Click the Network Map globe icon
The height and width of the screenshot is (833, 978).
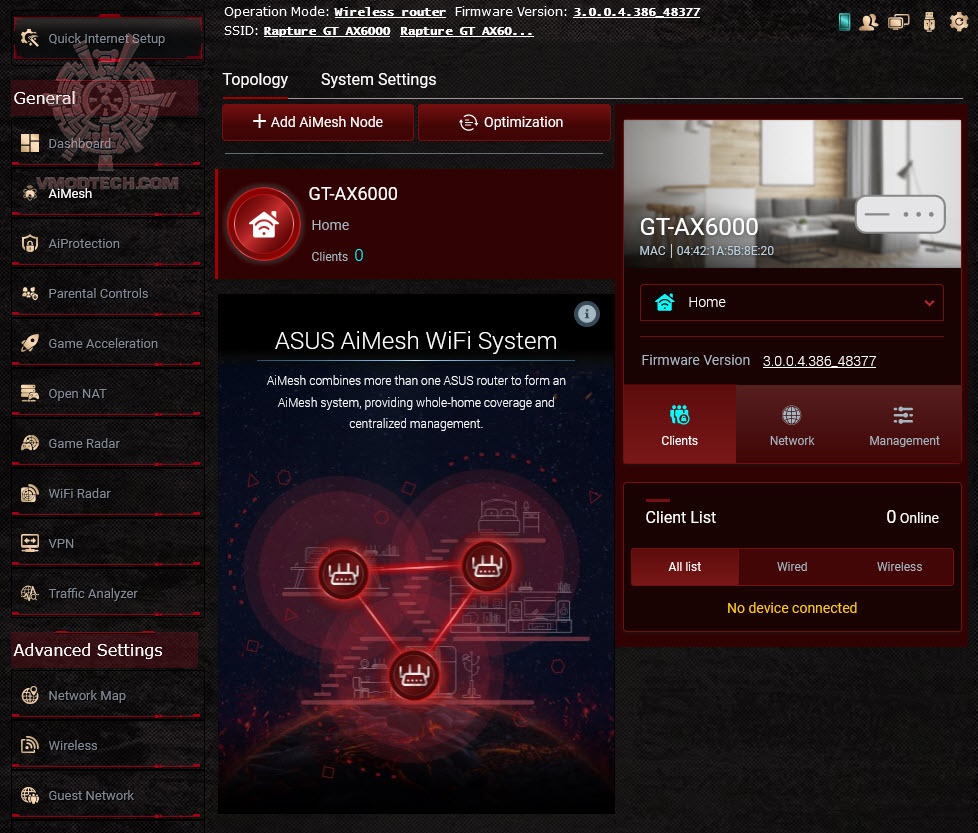pos(30,695)
